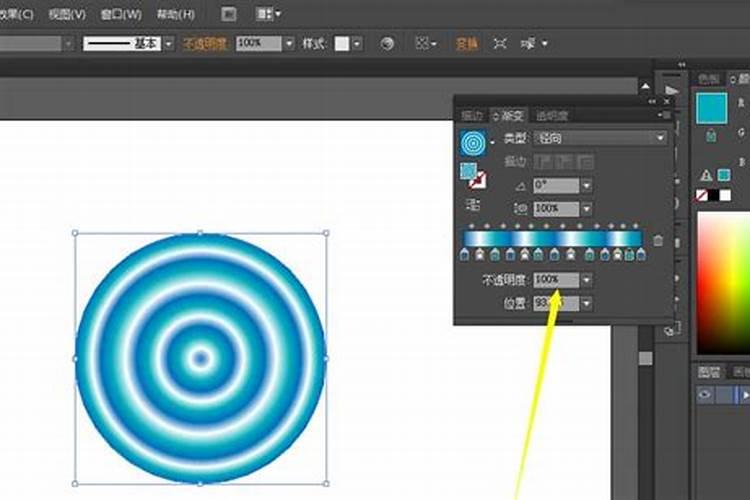Click the large cyan fill swatch in the Color panel

tap(712, 109)
